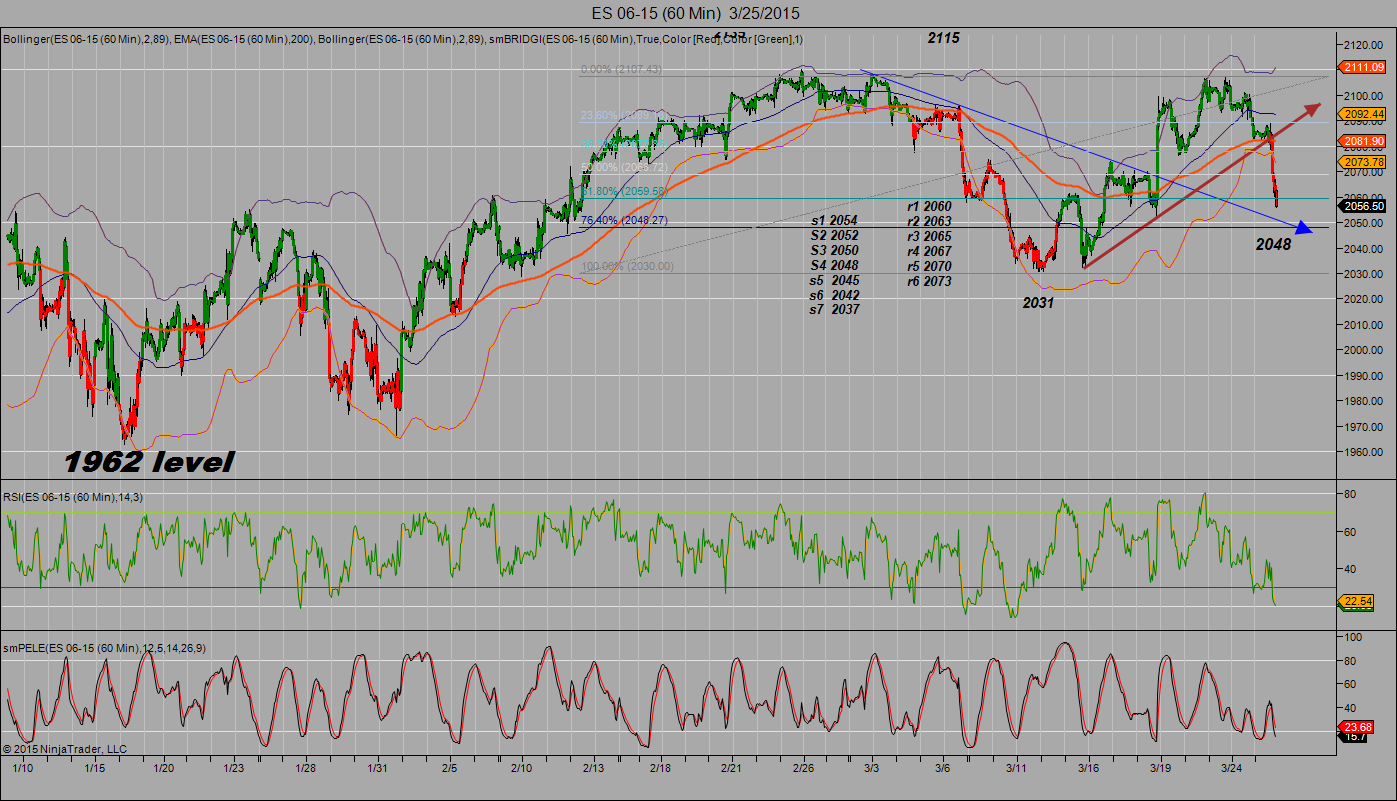Image resolution: width=1397 pixels, height=801 pixels.
Task: Select the 'S4 2048' support label
Action: tap(834, 265)
